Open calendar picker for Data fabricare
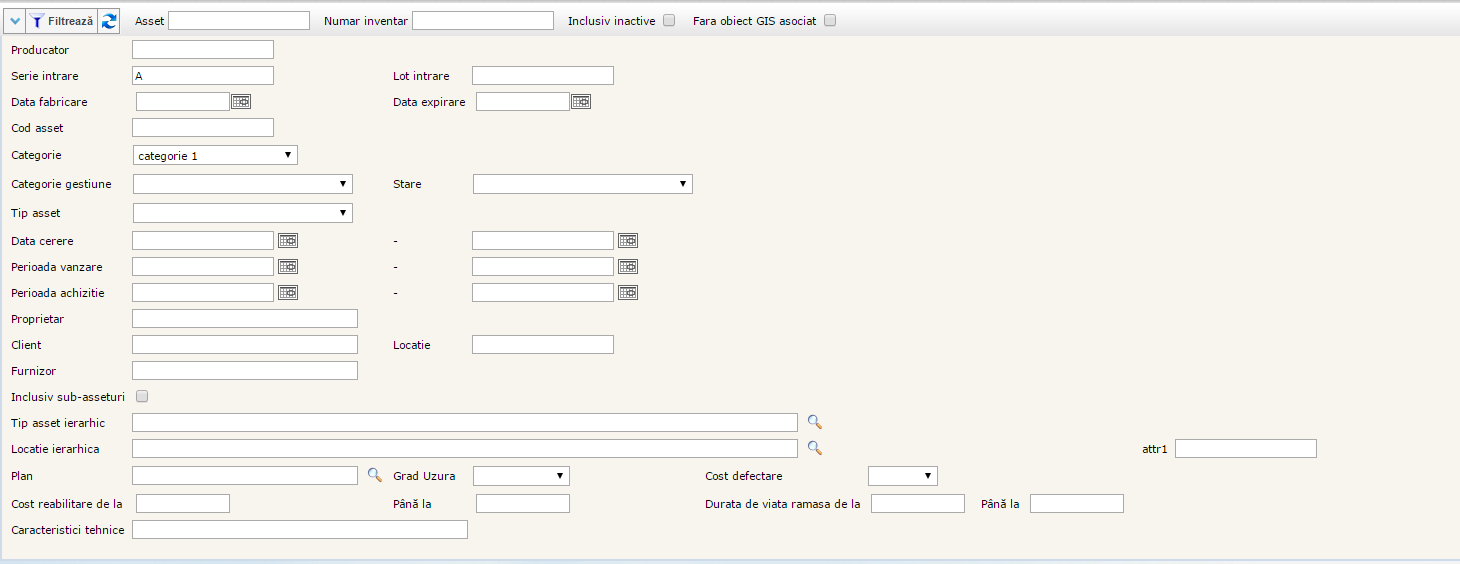Viewport: 1460px width, 564px height. point(241,101)
